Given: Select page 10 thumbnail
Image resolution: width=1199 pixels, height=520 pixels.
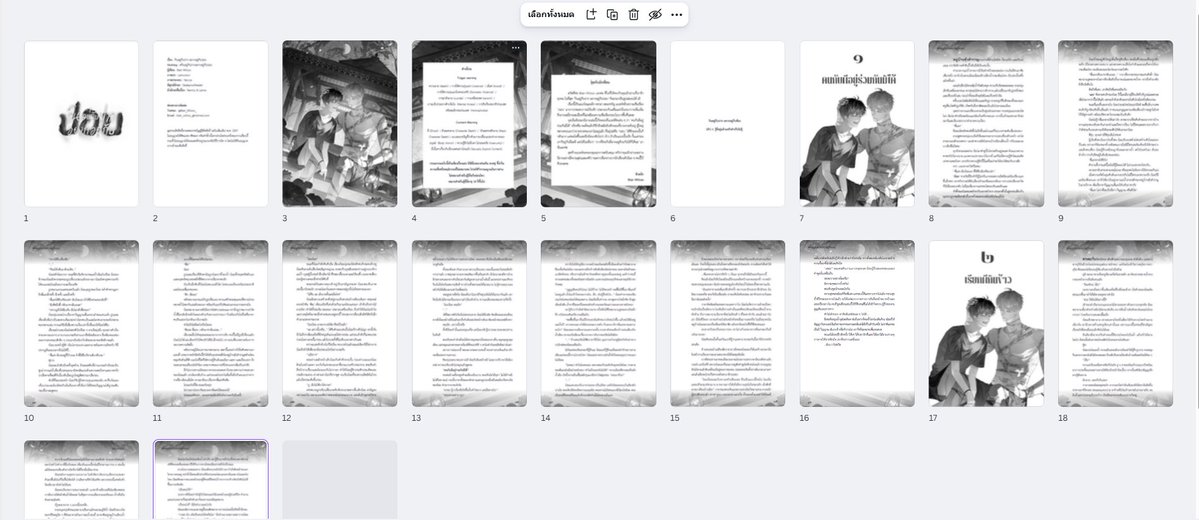Looking at the screenshot, I should pos(81,323).
